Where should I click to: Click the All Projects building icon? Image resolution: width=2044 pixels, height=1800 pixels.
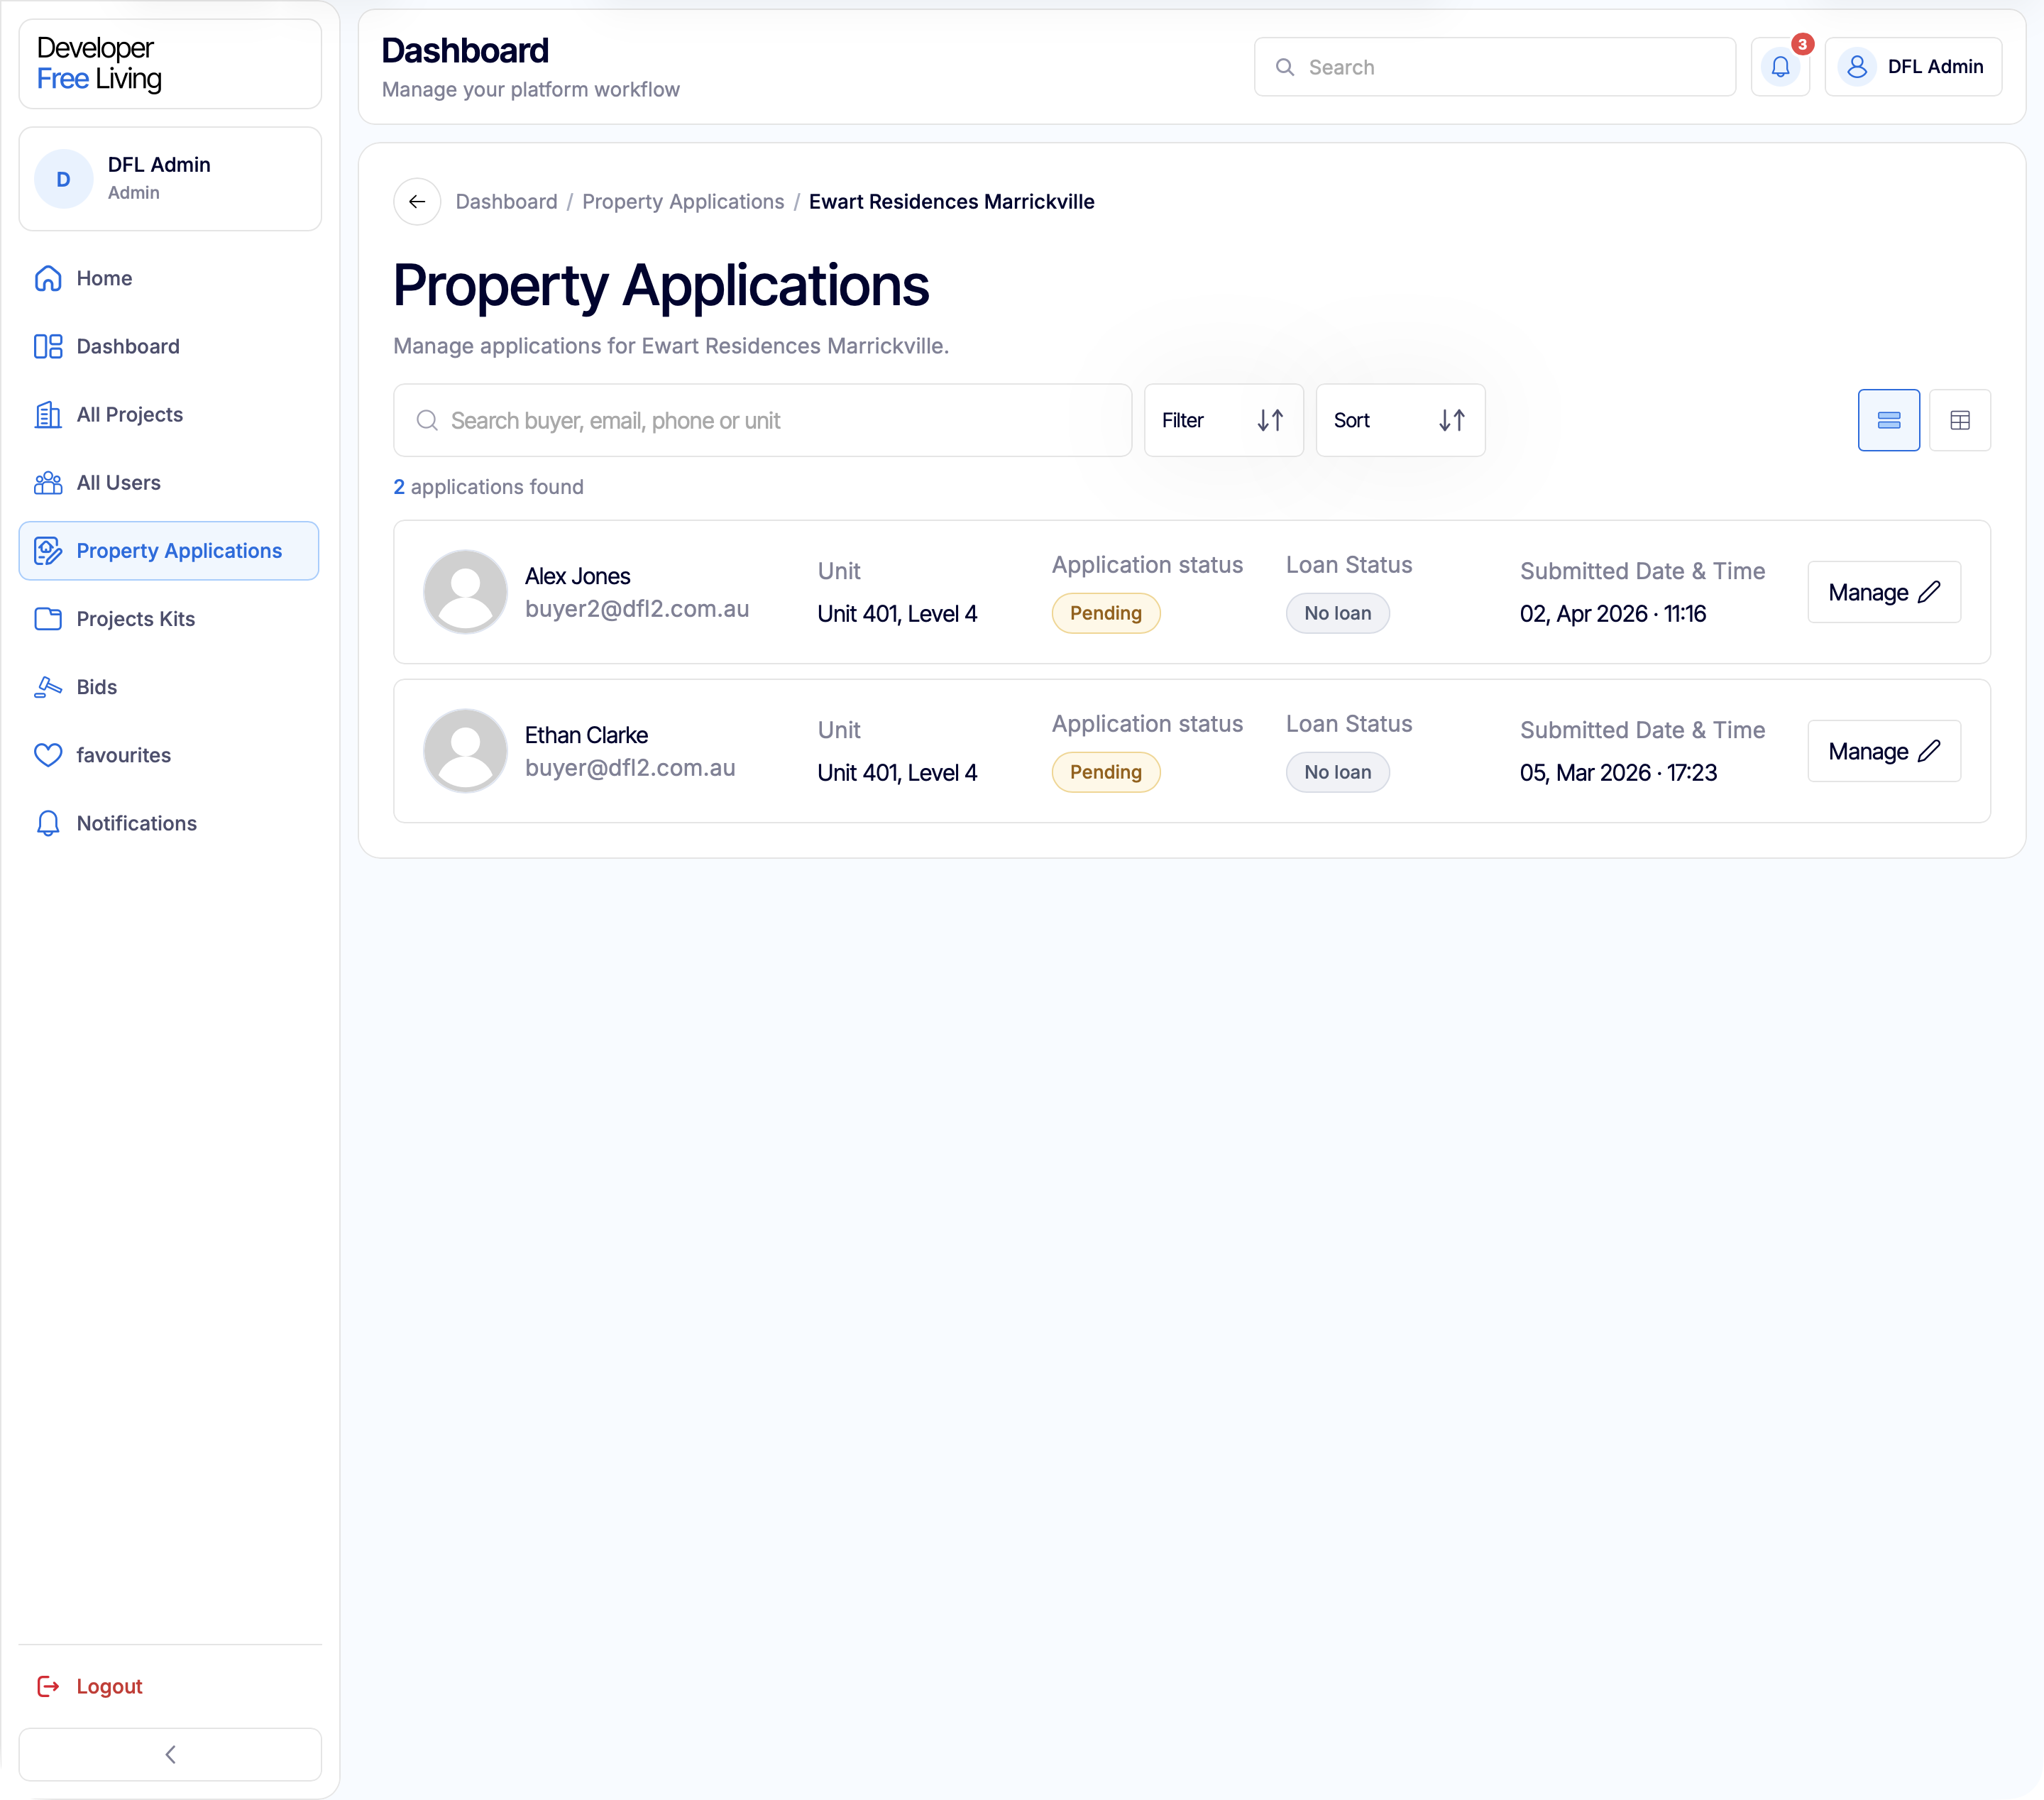[x=48, y=414]
